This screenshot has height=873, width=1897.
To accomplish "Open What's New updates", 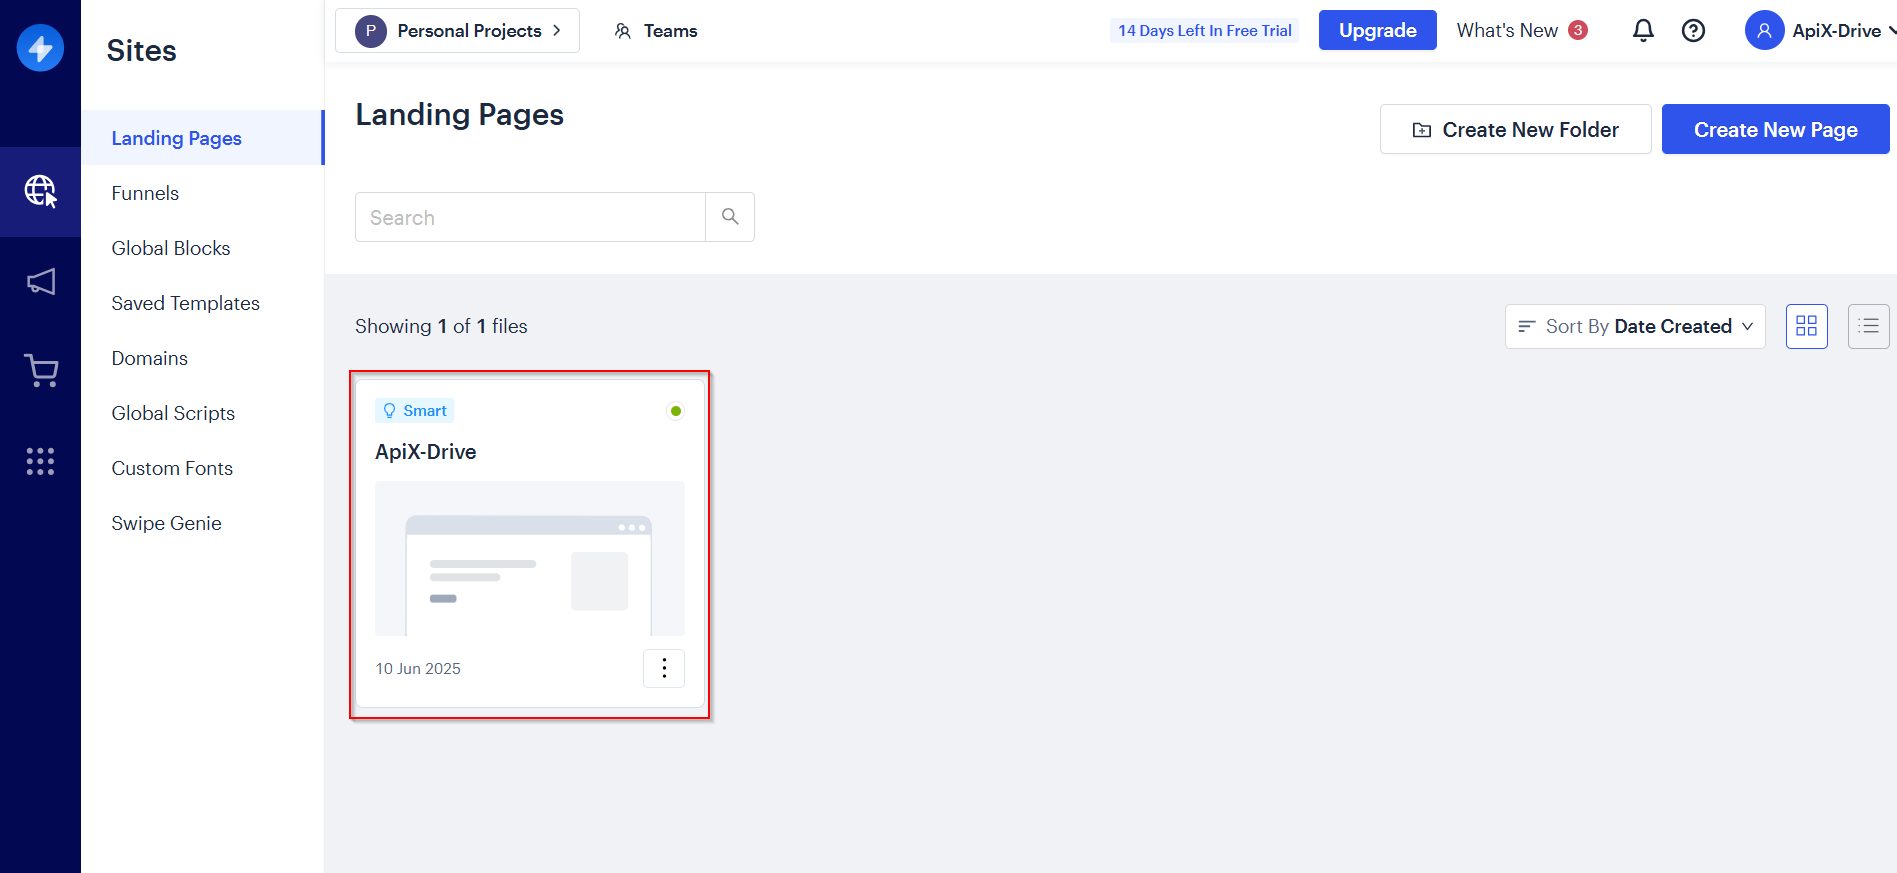I will pyautogui.click(x=1521, y=30).
